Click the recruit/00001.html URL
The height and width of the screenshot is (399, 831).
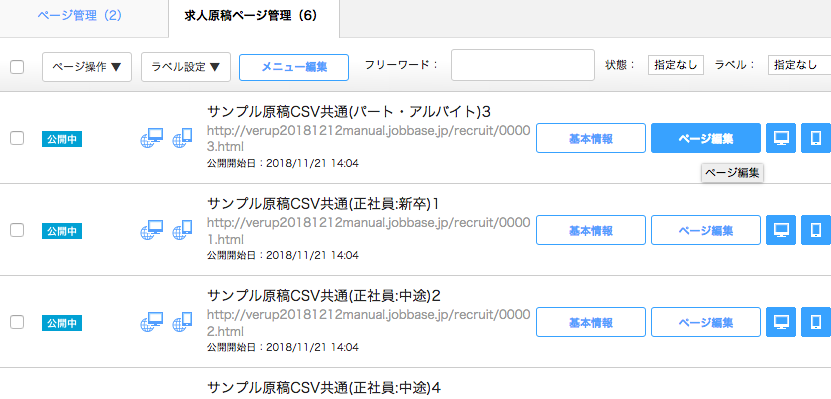tap(368, 230)
